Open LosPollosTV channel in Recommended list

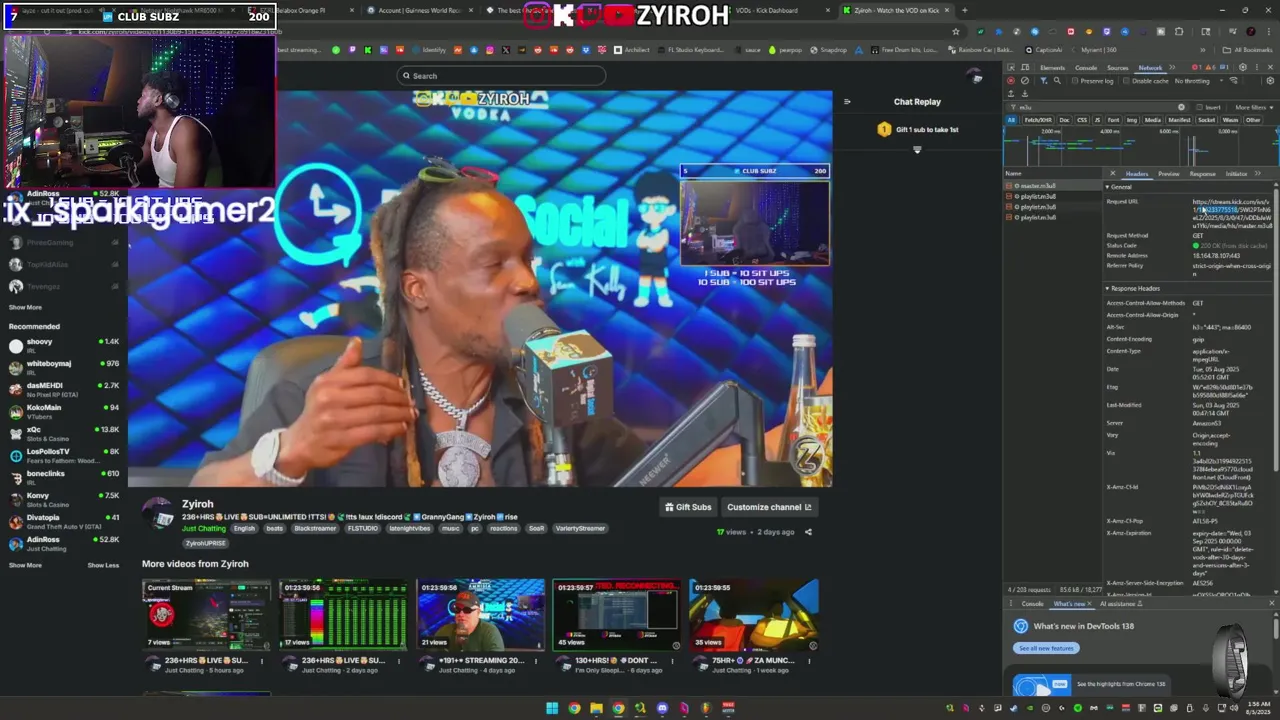click(62, 456)
